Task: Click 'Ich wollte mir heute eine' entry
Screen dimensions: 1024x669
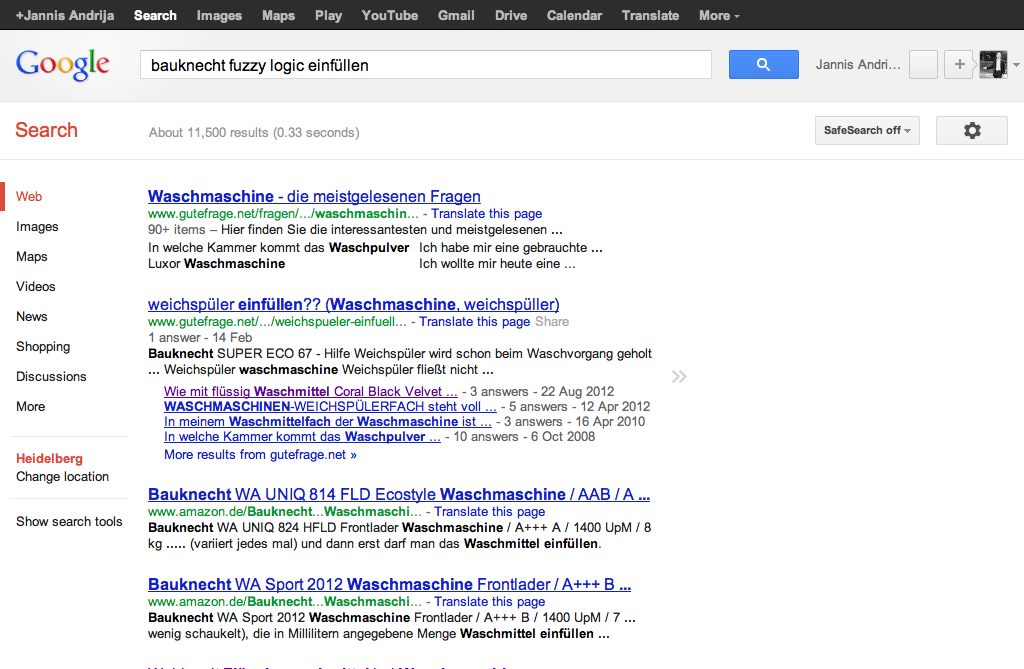Action: [x=497, y=264]
